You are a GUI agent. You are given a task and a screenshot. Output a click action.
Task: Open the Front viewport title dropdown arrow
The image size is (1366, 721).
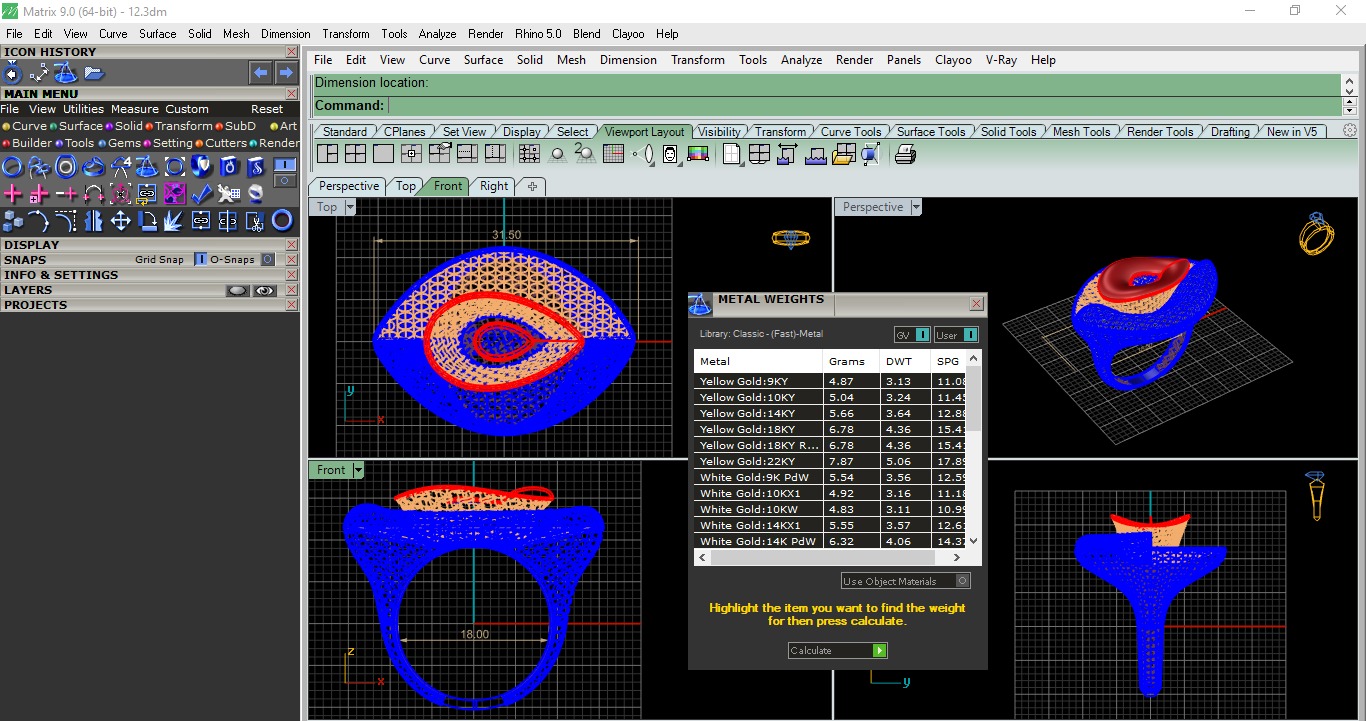tap(359, 470)
